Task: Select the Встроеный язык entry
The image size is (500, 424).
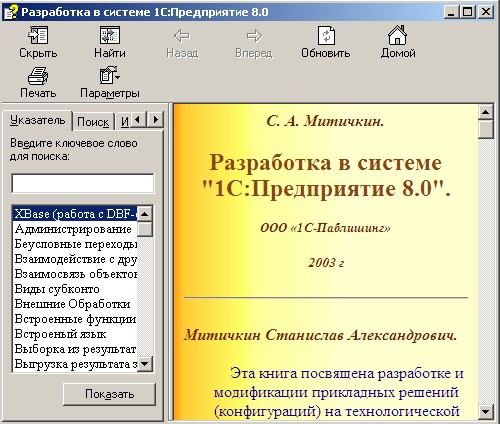Action: [x=75, y=334]
